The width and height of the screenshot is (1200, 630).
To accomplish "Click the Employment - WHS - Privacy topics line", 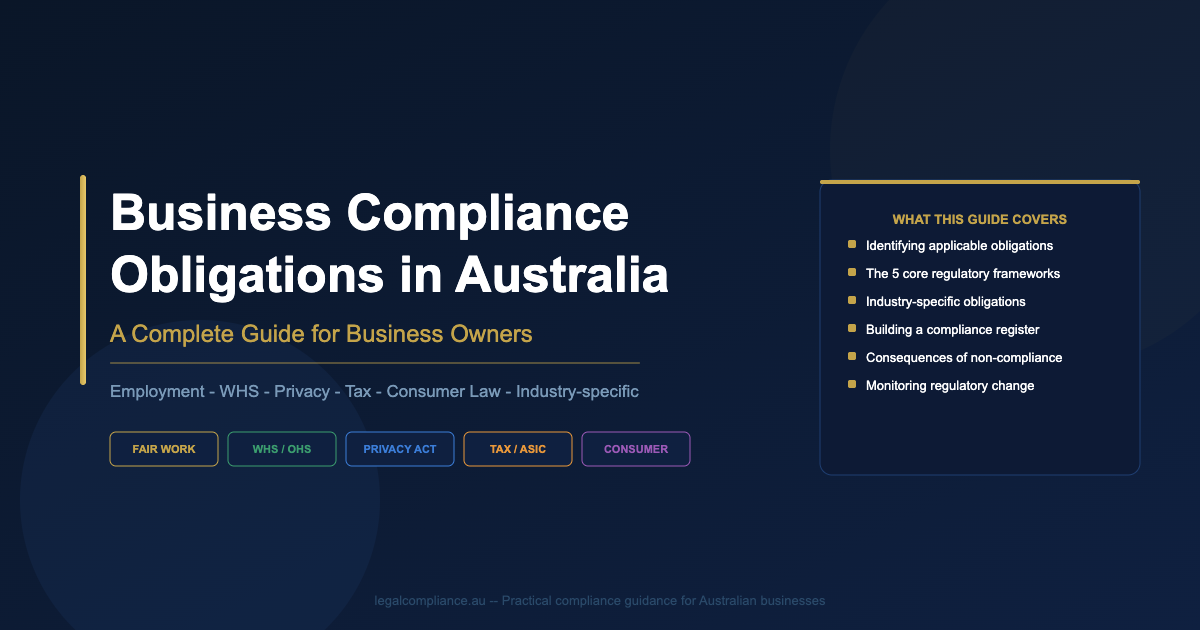I will (374, 391).
